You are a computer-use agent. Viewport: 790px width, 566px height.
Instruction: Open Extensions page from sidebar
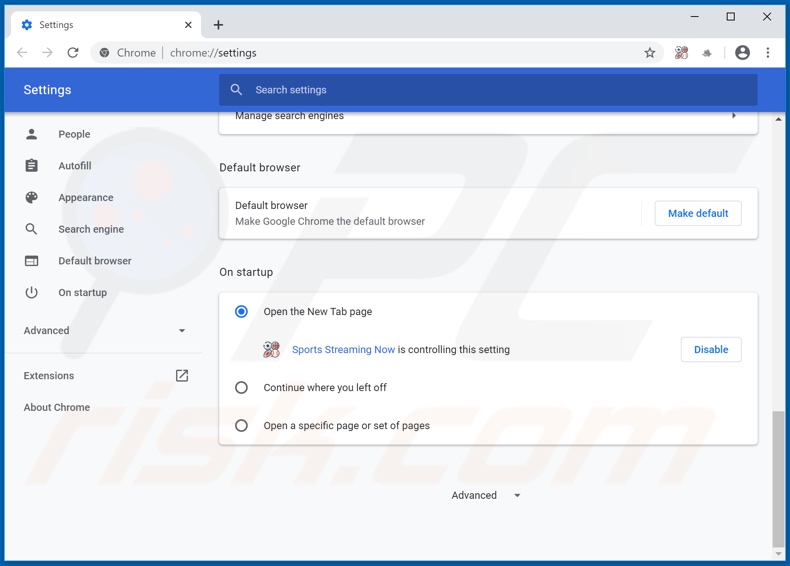coord(49,375)
